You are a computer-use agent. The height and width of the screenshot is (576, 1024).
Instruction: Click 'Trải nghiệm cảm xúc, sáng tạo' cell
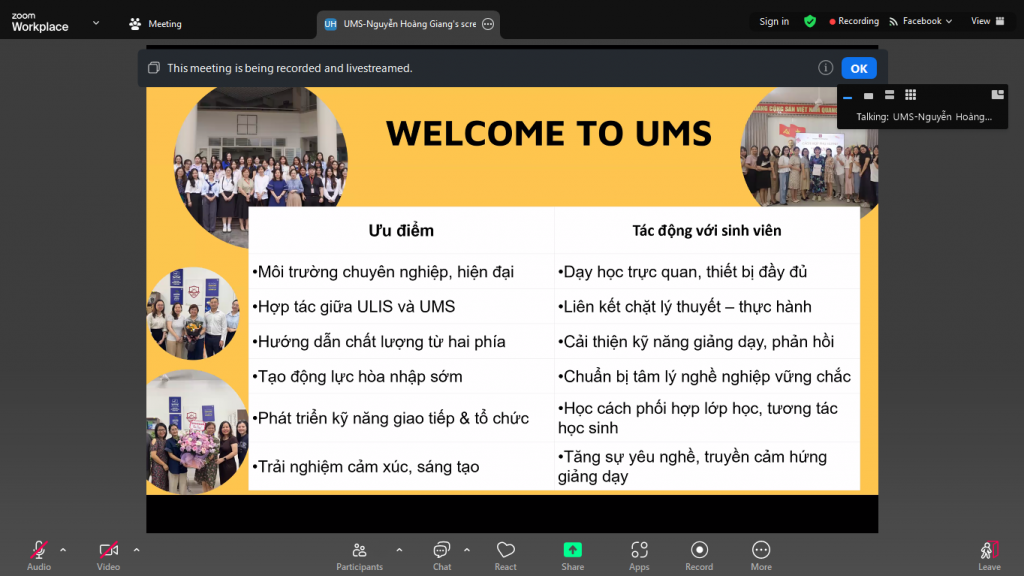click(366, 467)
